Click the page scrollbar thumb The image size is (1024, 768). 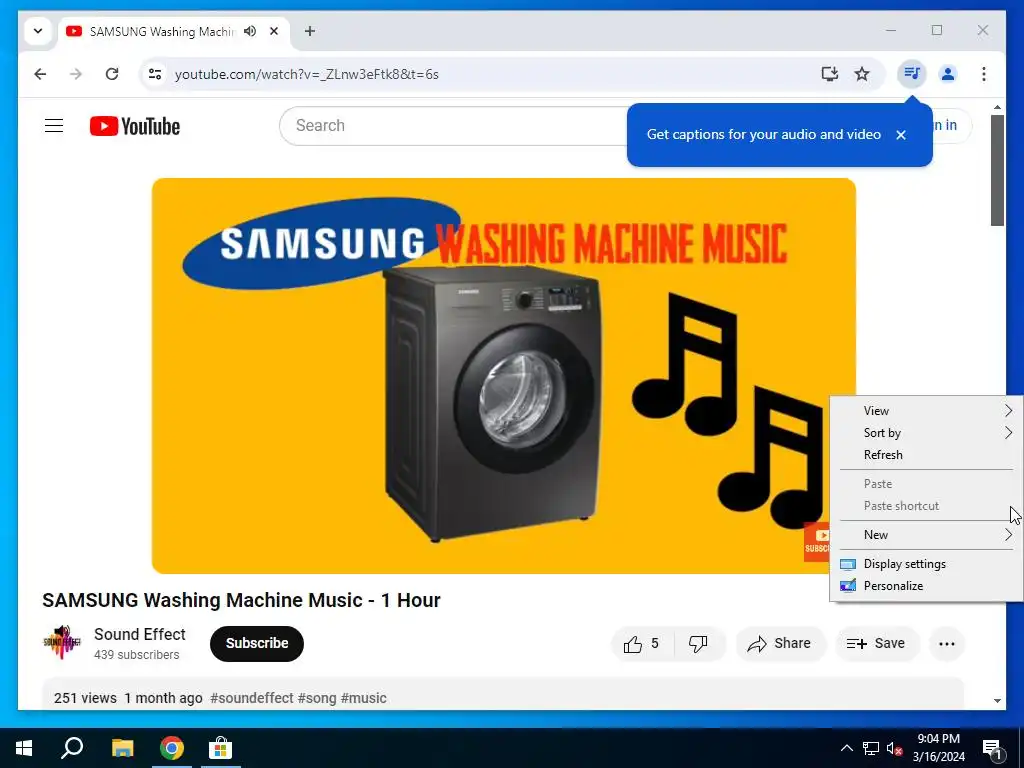click(997, 170)
